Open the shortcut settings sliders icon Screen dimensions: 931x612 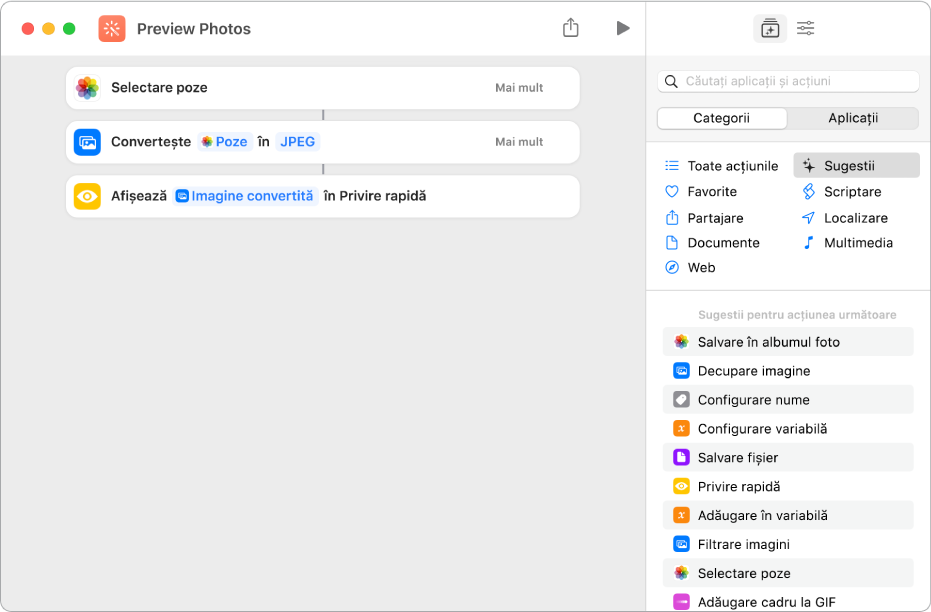point(805,28)
